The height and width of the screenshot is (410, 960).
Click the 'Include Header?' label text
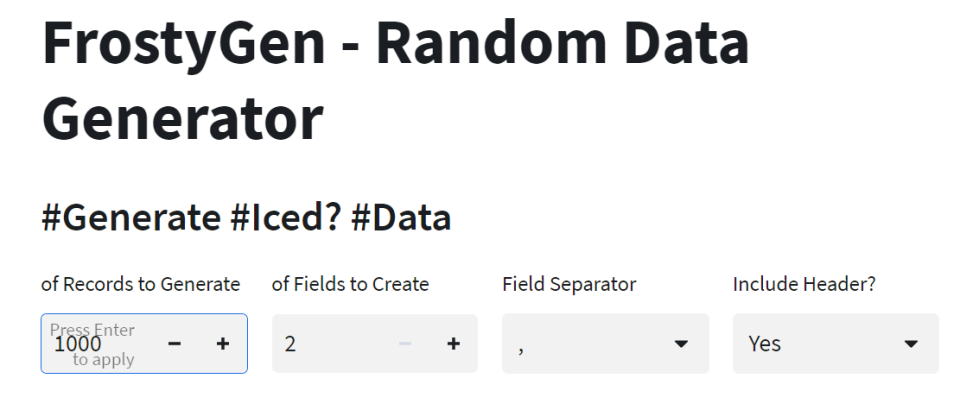804,284
